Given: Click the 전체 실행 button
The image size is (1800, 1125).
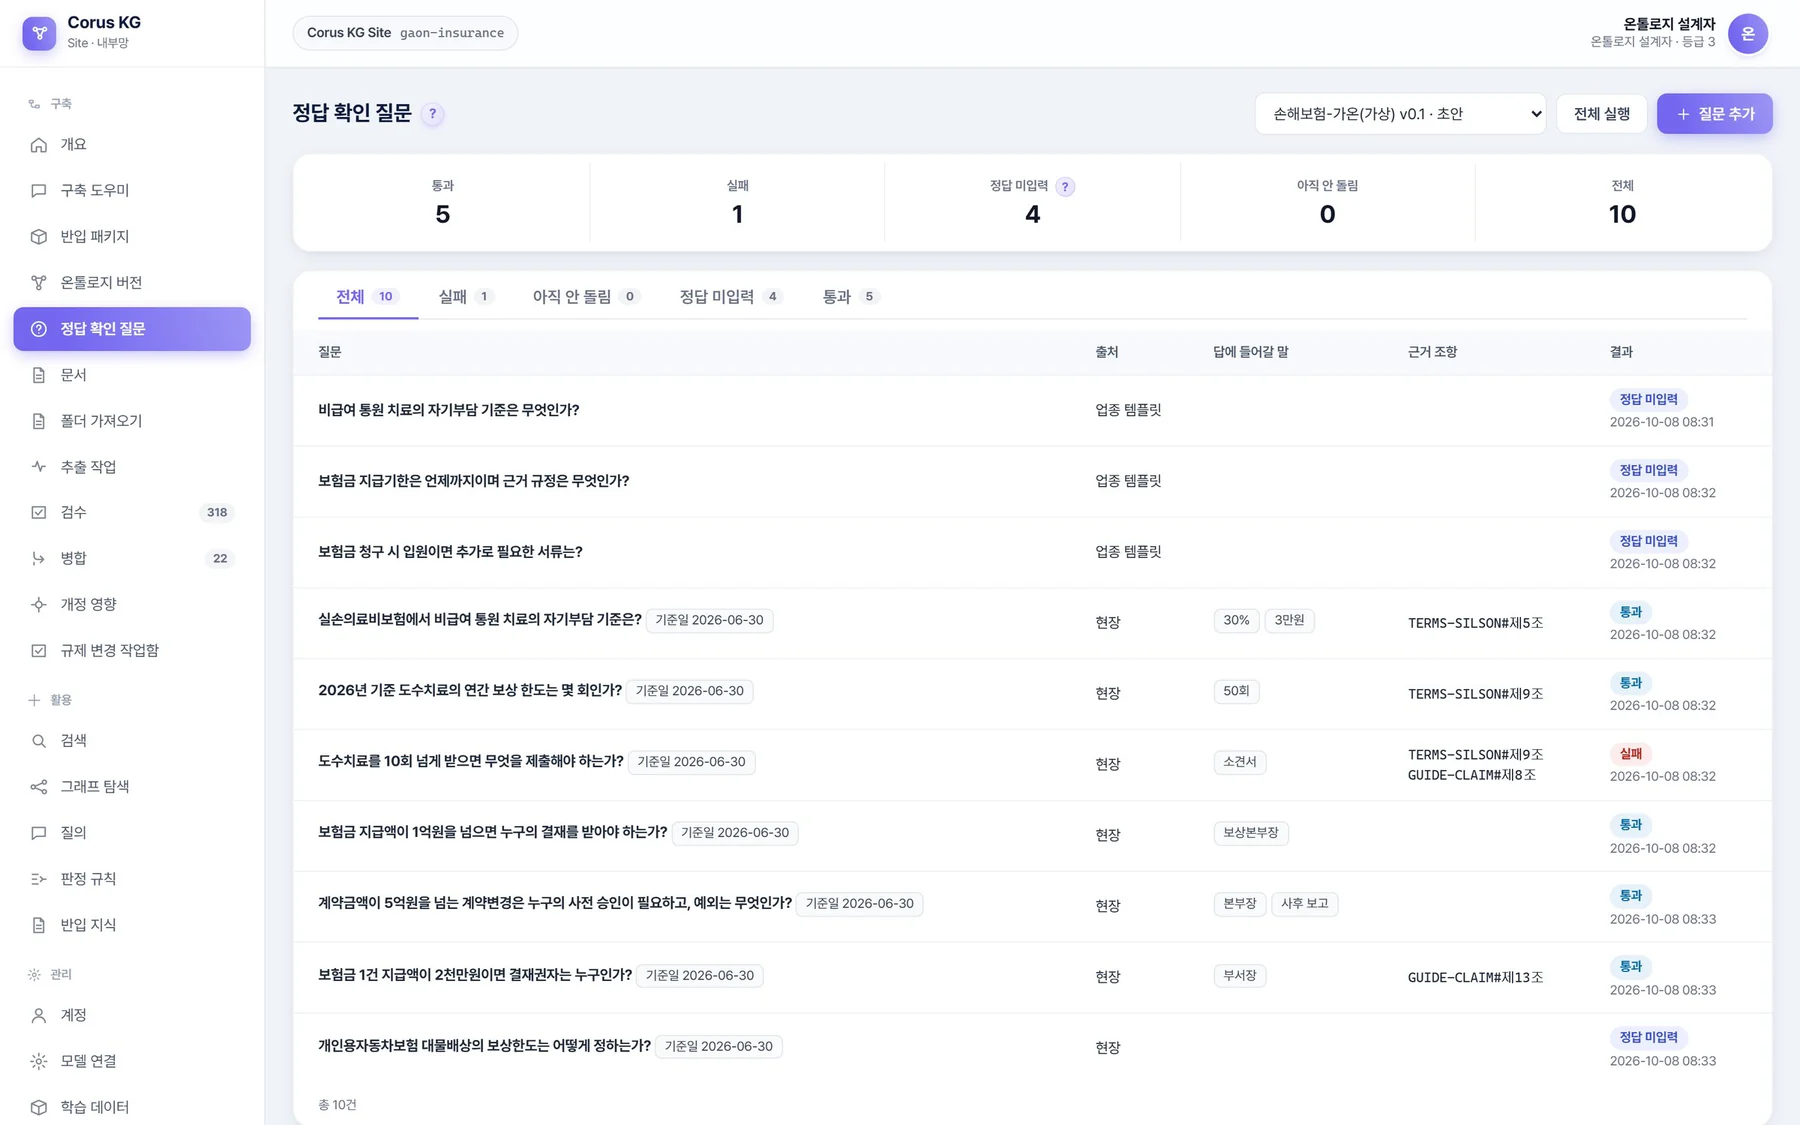Looking at the screenshot, I should click(1601, 114).
